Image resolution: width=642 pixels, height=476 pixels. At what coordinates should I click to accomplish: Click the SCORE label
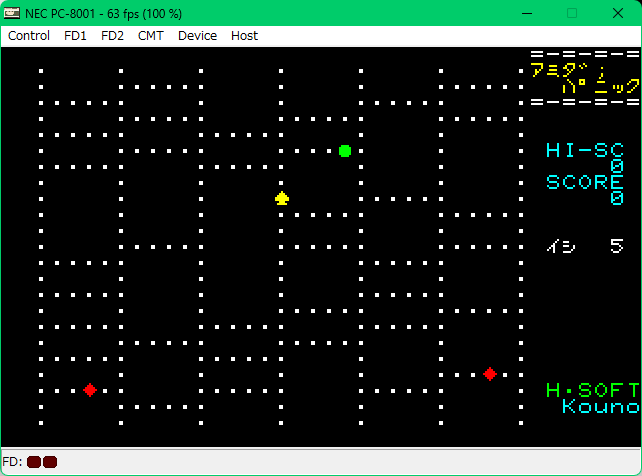(585, 182)
